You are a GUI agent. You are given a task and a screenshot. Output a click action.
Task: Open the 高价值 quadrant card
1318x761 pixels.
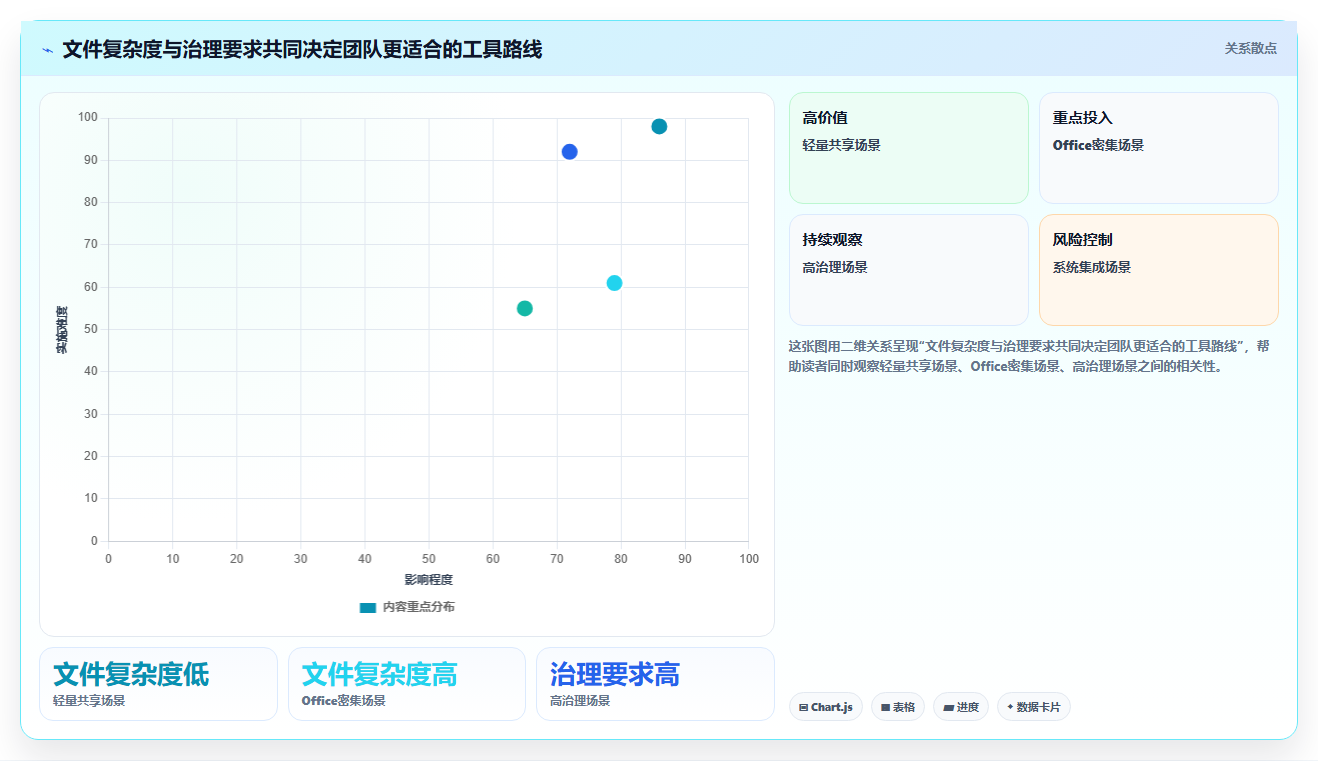click(x=909, y=148)
